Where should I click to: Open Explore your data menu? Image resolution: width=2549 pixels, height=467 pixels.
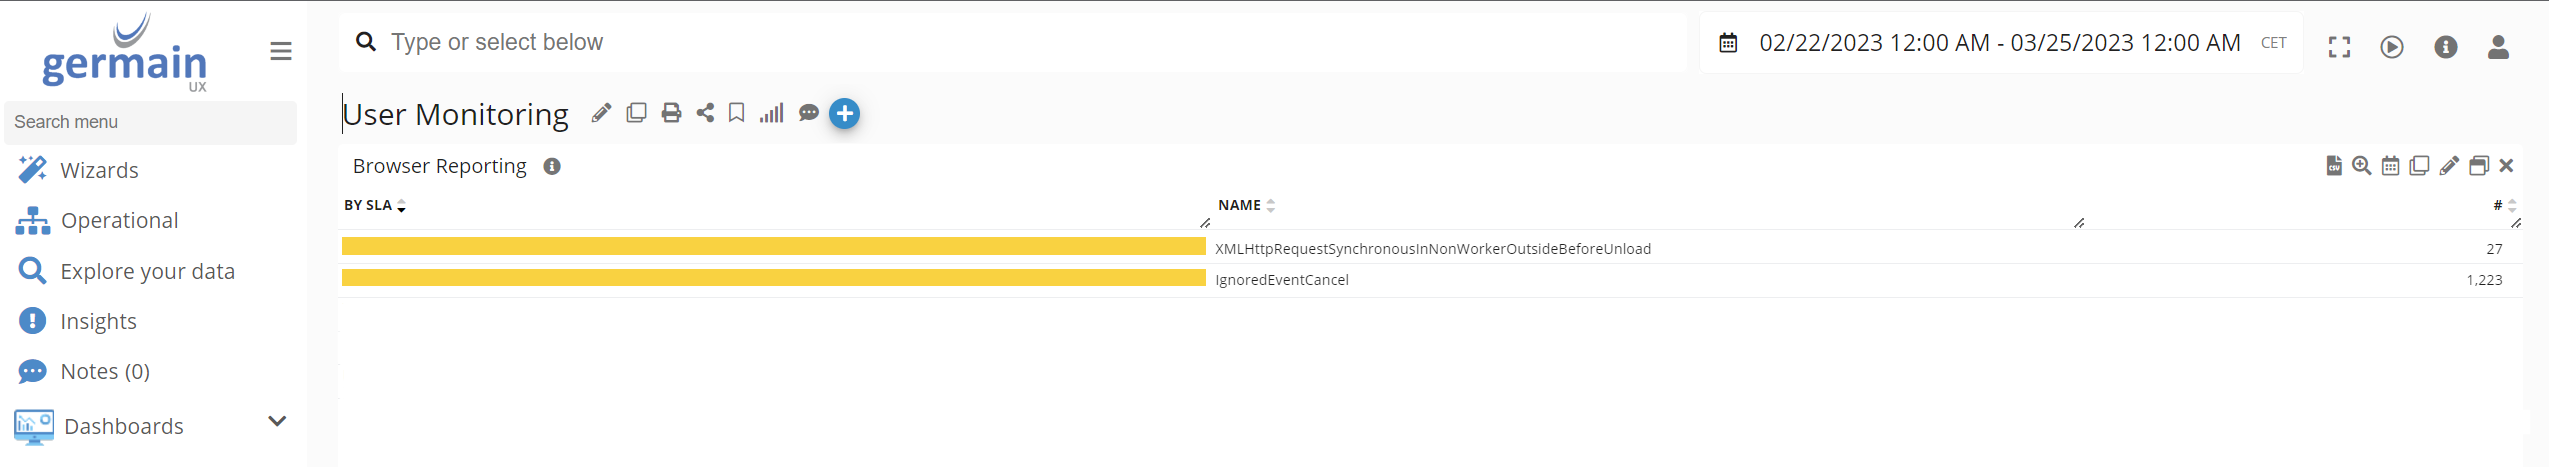point(147,271)
